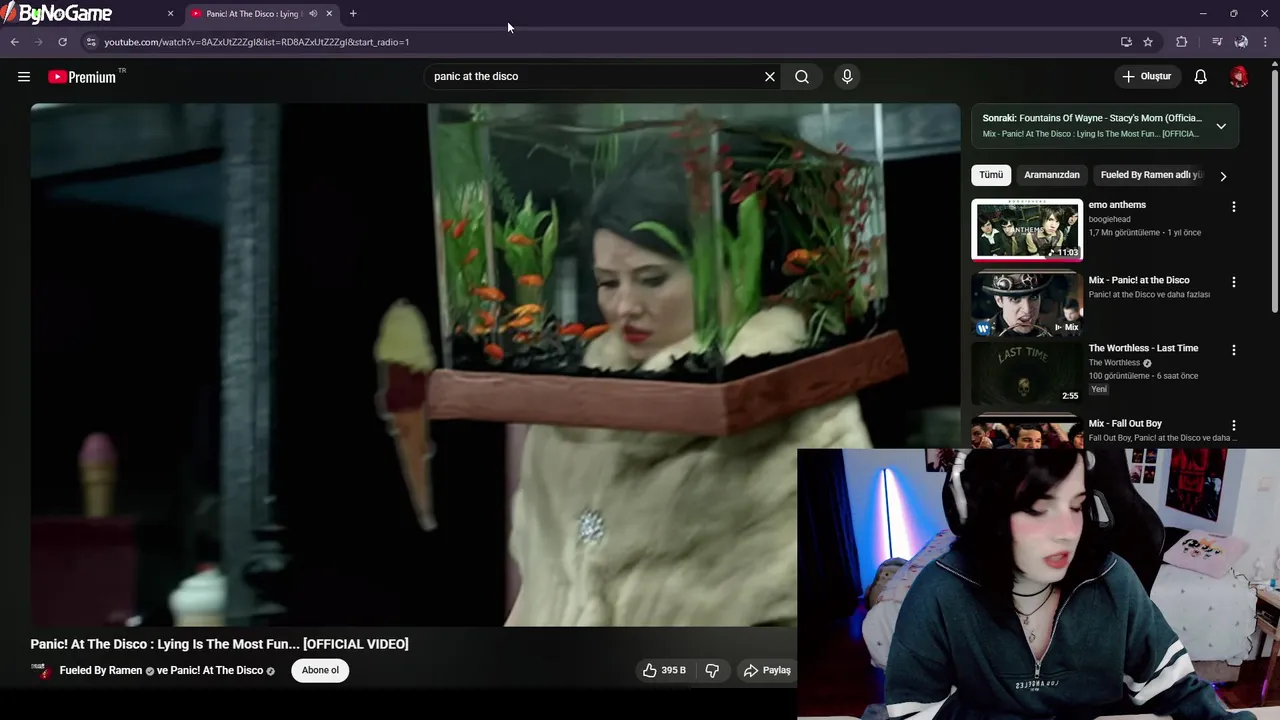This screenshot has width=1280, height=720.
Task: Expand the Sonraki playlist panel chevron
Action: tap(1221, 126)
